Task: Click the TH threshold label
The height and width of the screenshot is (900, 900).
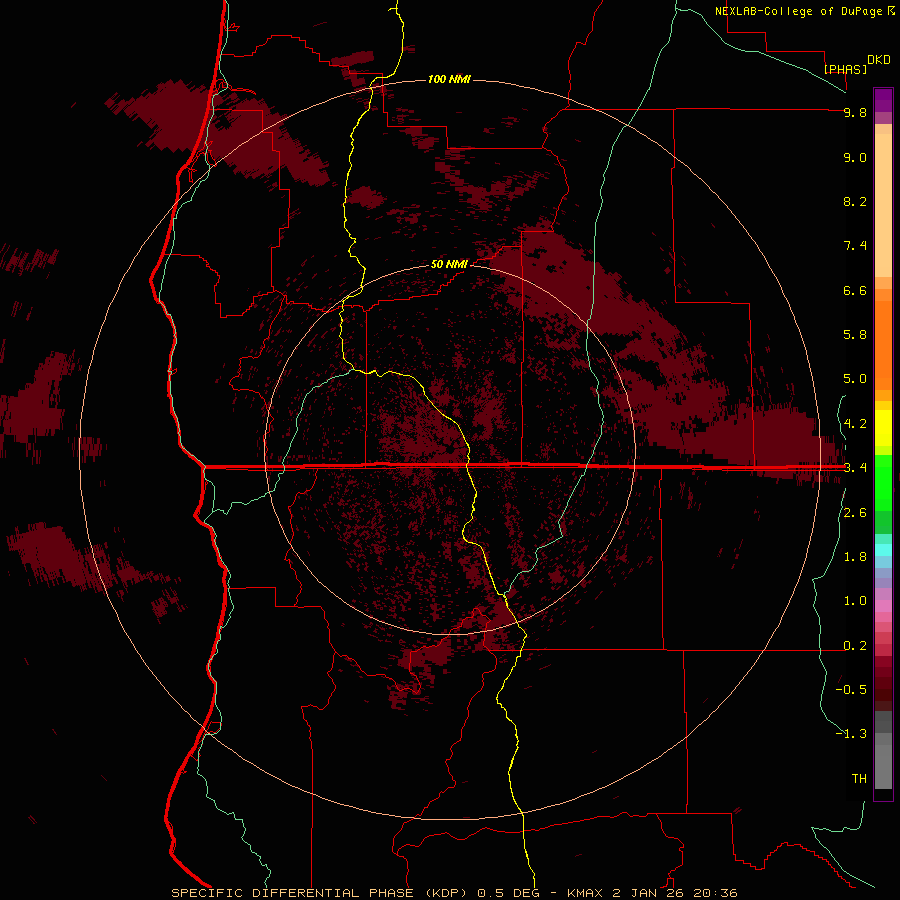Action: click(859, 779)
